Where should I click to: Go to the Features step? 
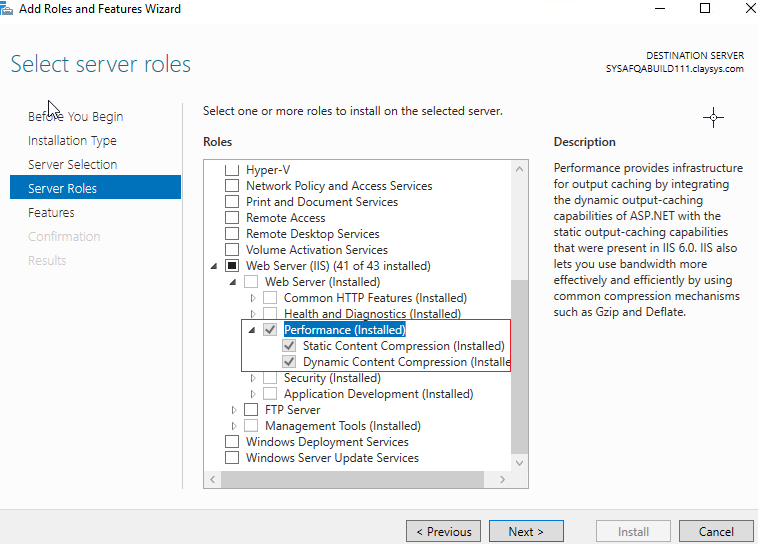pos(51,212)
